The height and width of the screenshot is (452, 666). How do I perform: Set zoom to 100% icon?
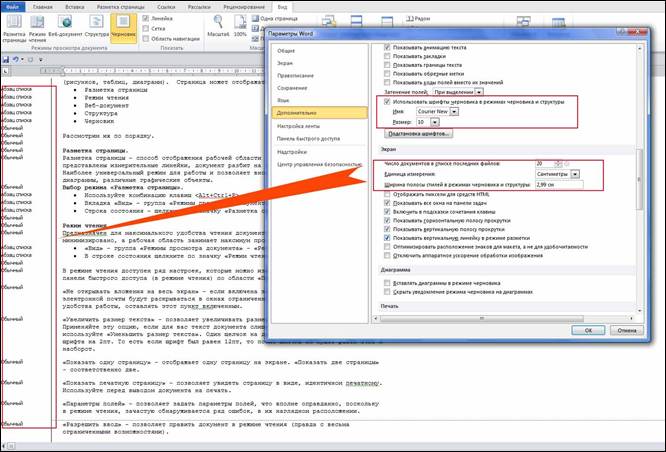coord(240,25)
